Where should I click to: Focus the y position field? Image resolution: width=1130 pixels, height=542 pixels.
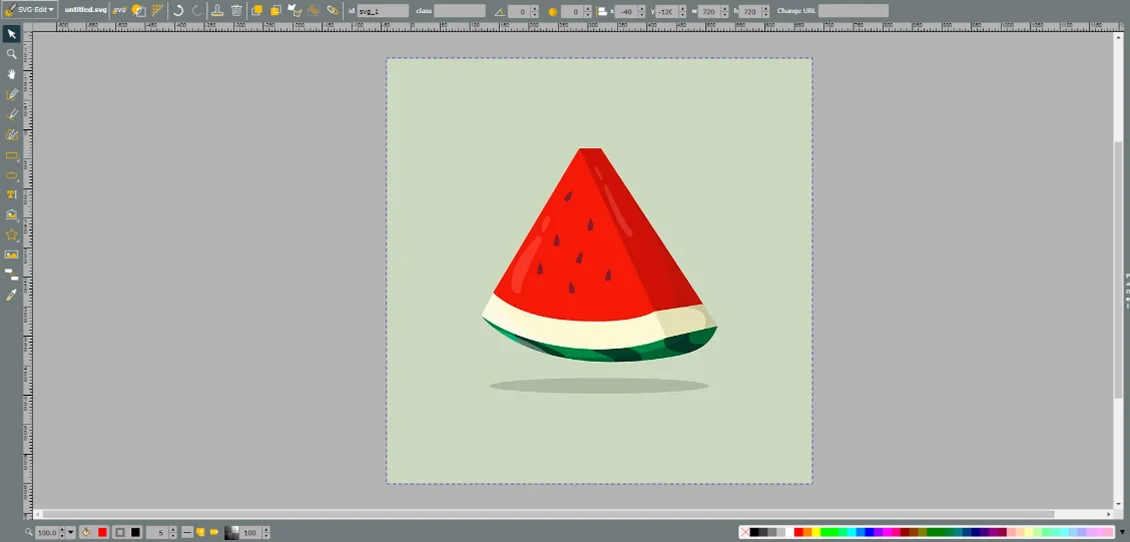667,12
